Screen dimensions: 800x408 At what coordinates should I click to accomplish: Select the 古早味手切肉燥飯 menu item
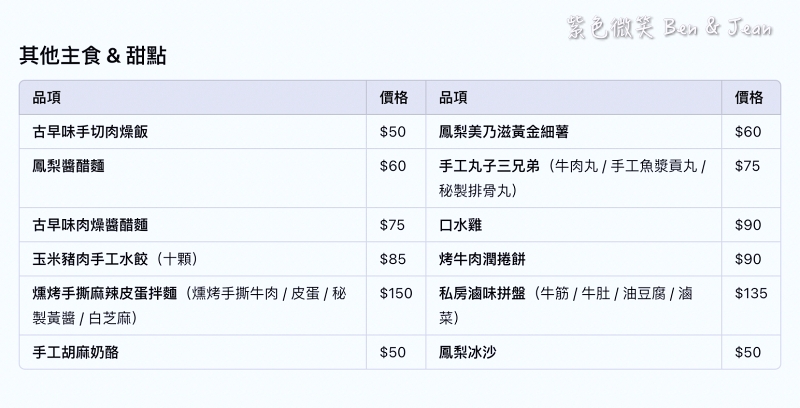pos(91,131)
